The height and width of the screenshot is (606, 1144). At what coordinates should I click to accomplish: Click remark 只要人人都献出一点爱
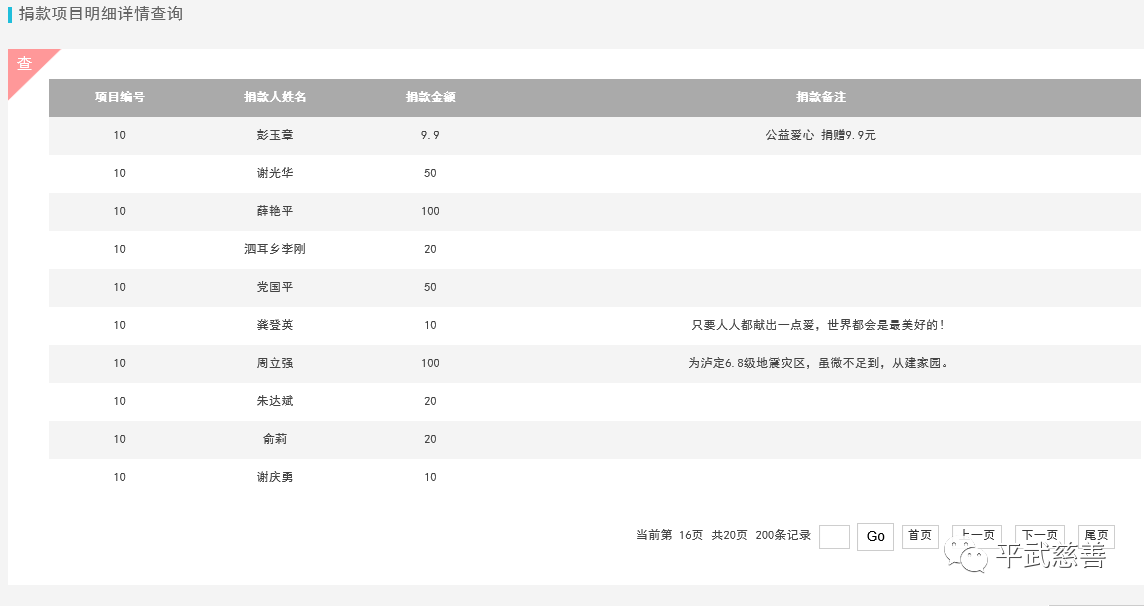point(819,325)
